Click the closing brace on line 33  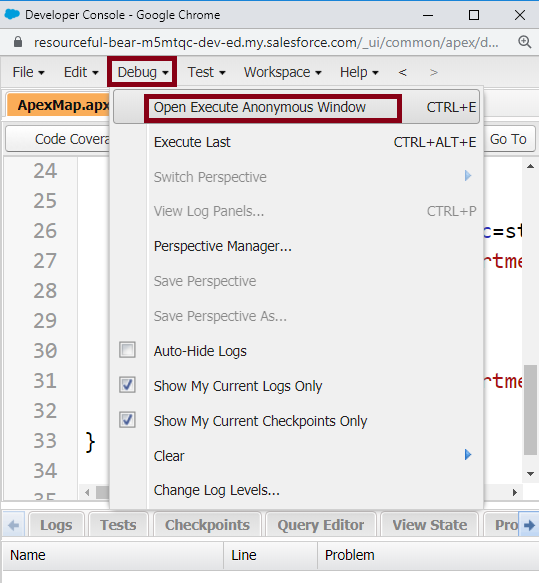click(90, 442)
